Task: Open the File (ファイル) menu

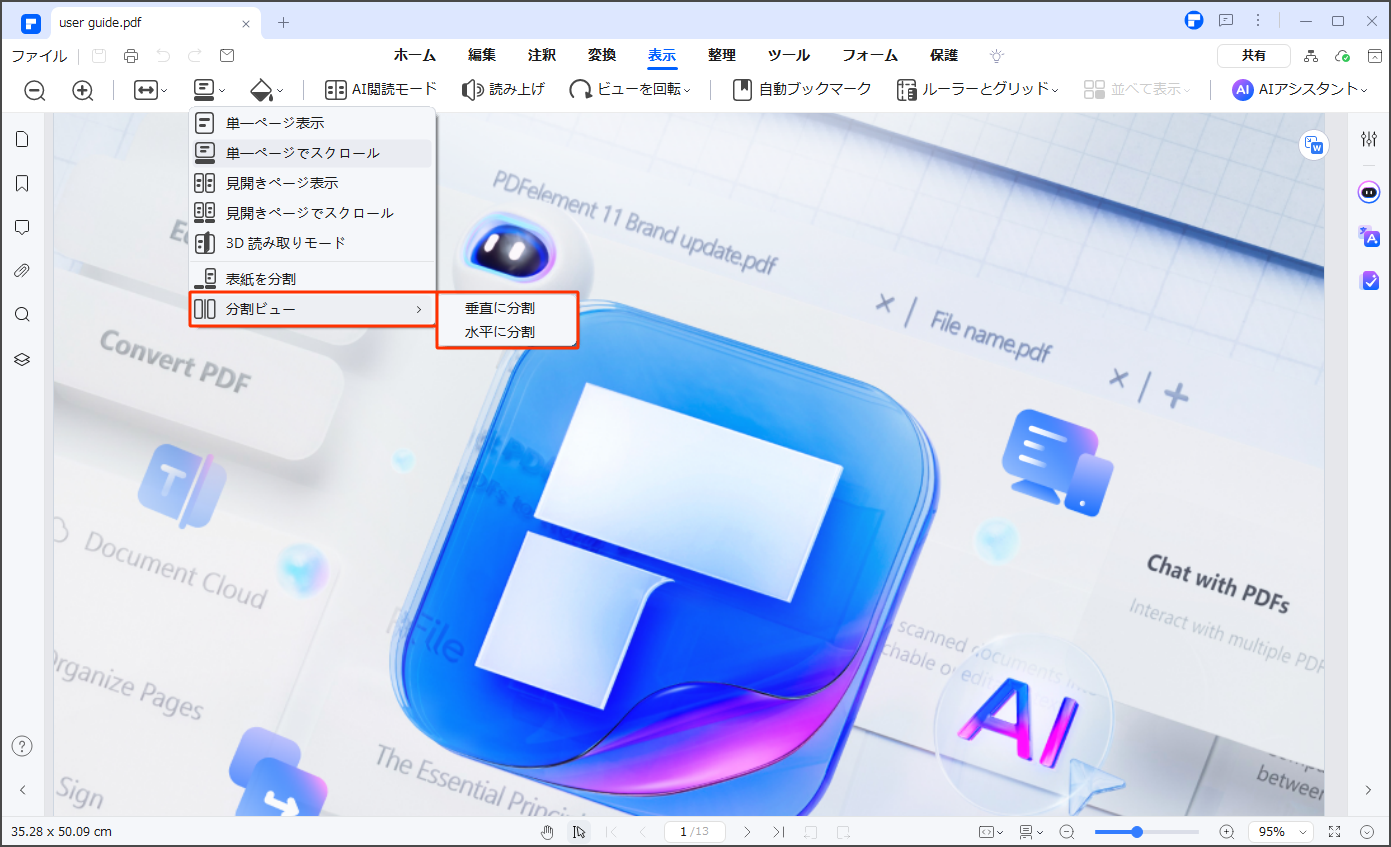Action: click(39, 56)
